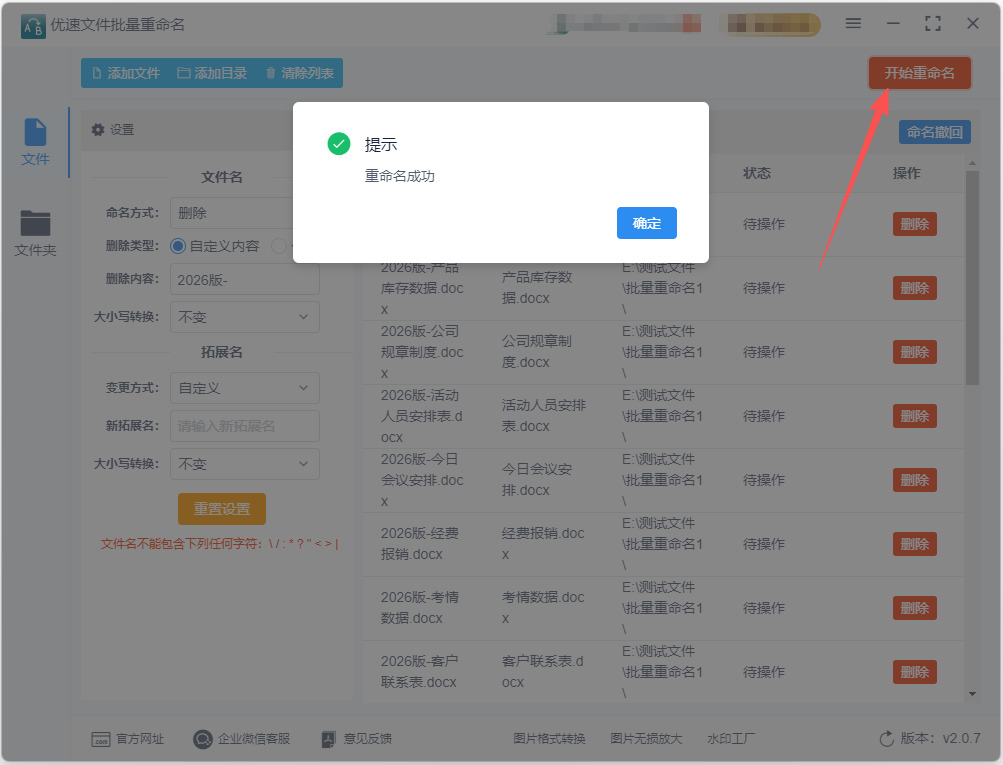Image resolution: width=1003 pixels, height=765 pixels.
Task: Click the new name 考情数据.docx cell
Action: pyautogui.click(x=542, y=608)
